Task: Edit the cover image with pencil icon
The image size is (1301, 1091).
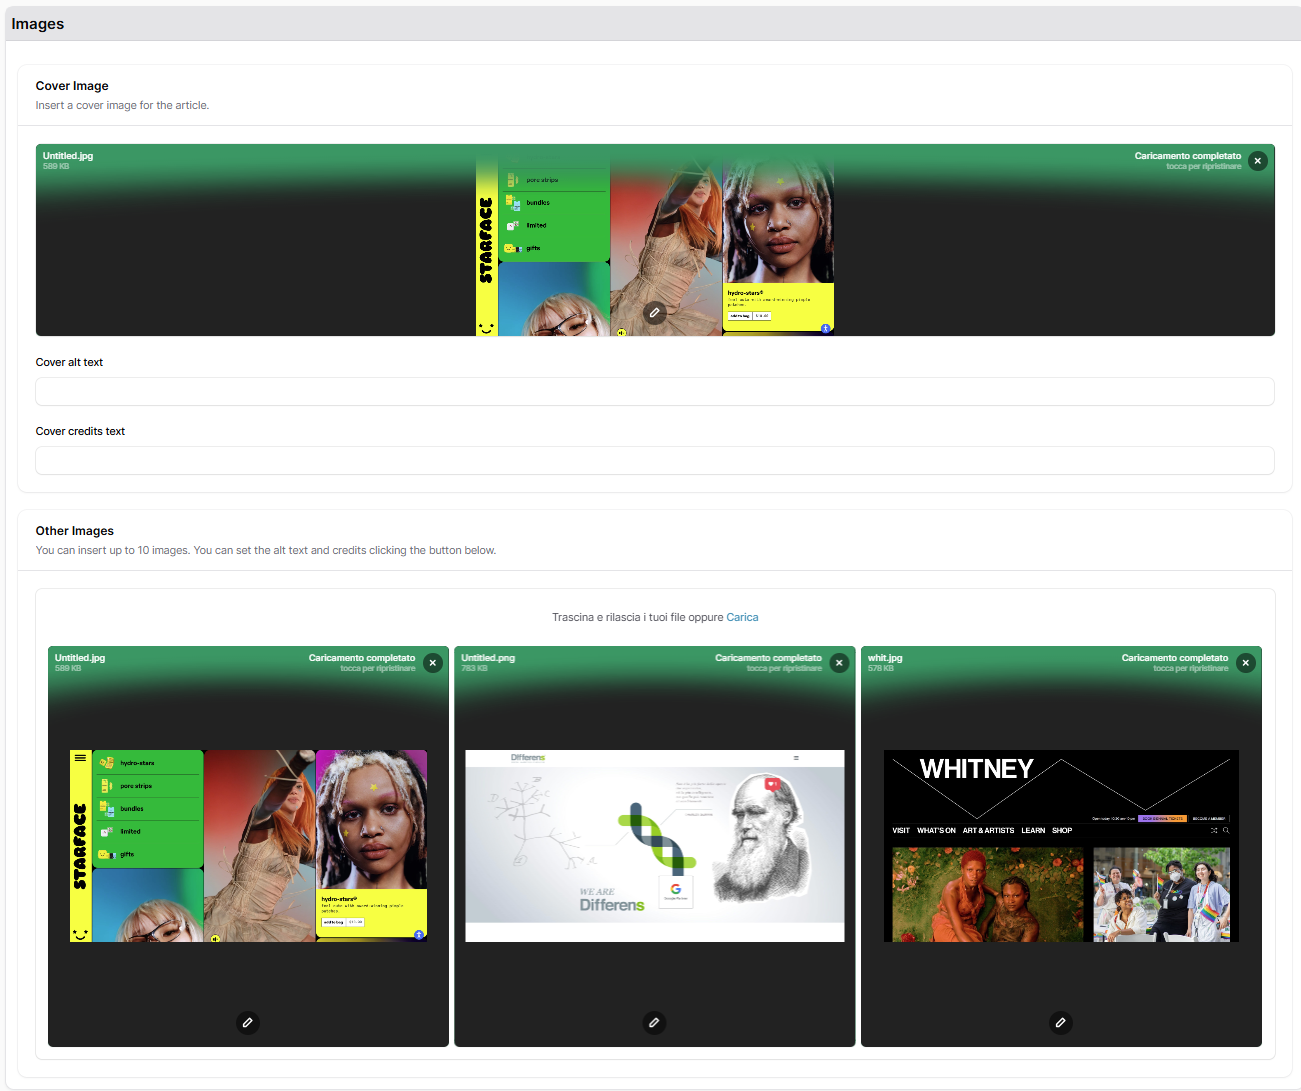Action: coord(654,313)
